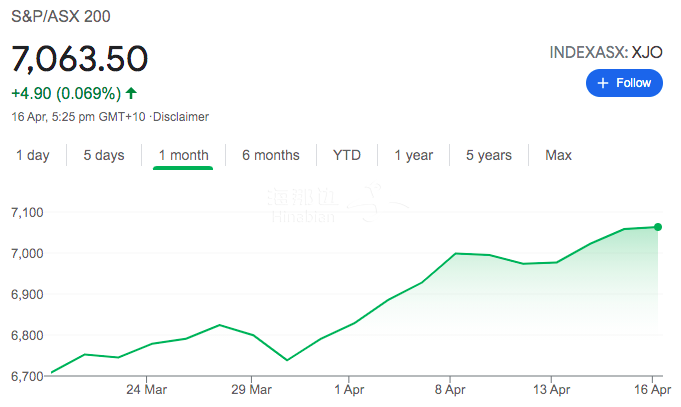The image size is (681, 407).
Task: Open the Disclaimer link
Action: coord(181,117)
